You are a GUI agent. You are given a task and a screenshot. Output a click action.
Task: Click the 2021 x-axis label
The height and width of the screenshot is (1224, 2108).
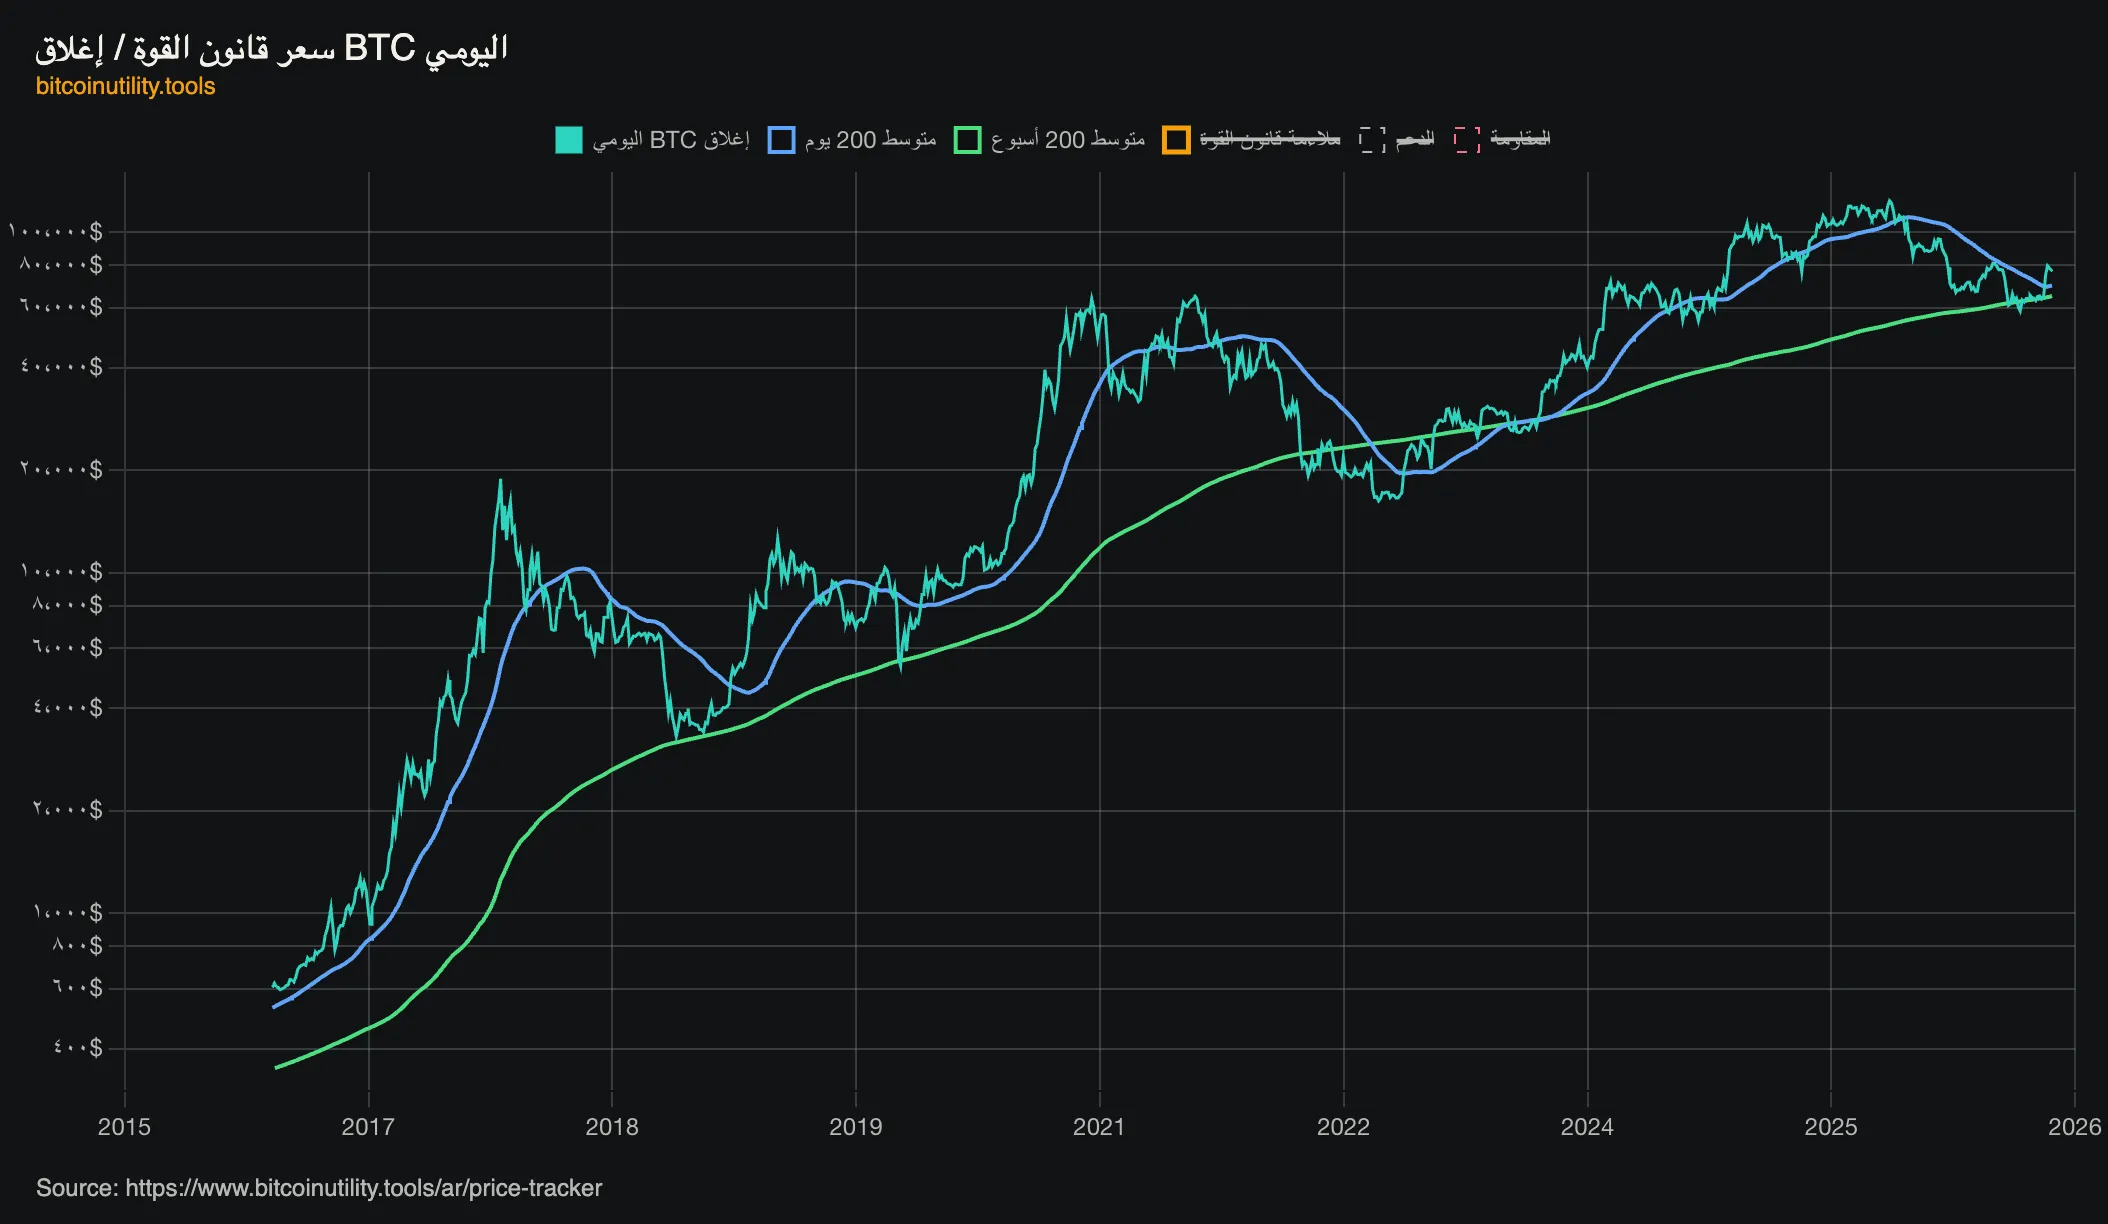tap(1099, 1127)
